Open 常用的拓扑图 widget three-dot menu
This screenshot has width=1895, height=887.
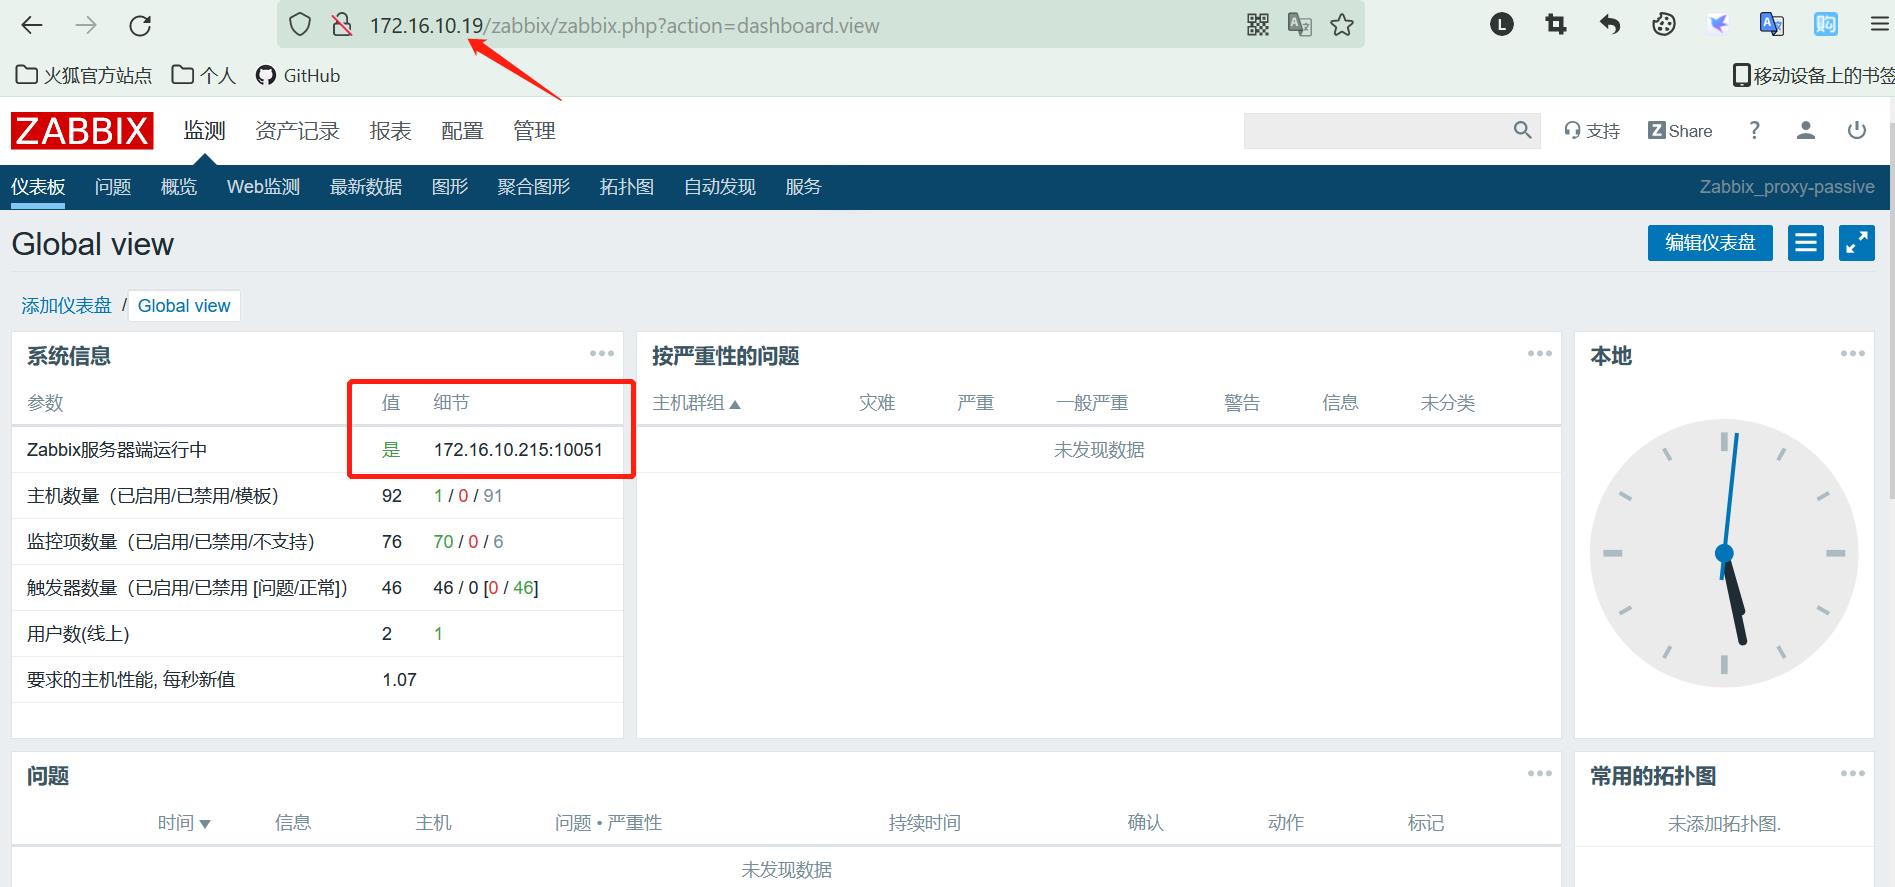click(1853, 773)
